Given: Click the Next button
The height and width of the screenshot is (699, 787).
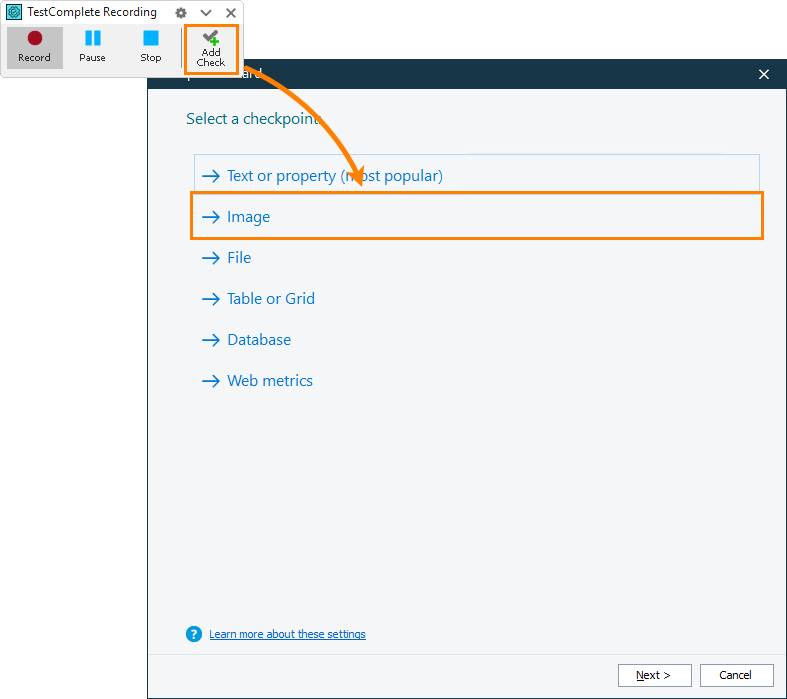Looking at the screenshot, I should 654,675.
